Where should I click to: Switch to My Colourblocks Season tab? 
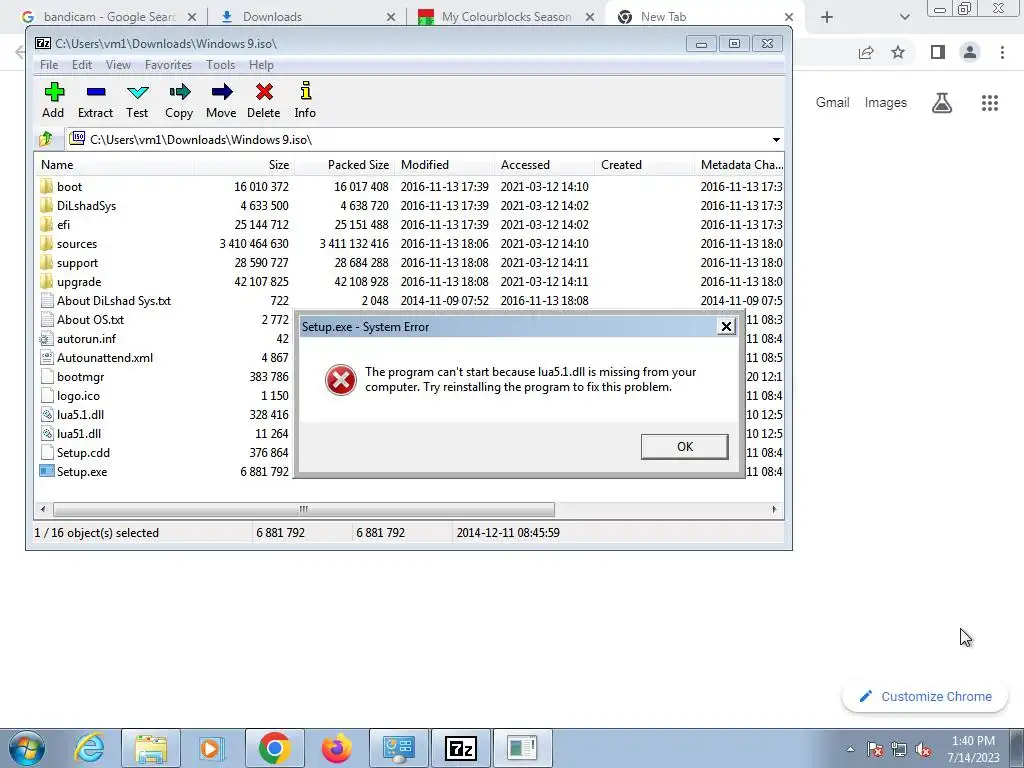click(x=506, y=17)
